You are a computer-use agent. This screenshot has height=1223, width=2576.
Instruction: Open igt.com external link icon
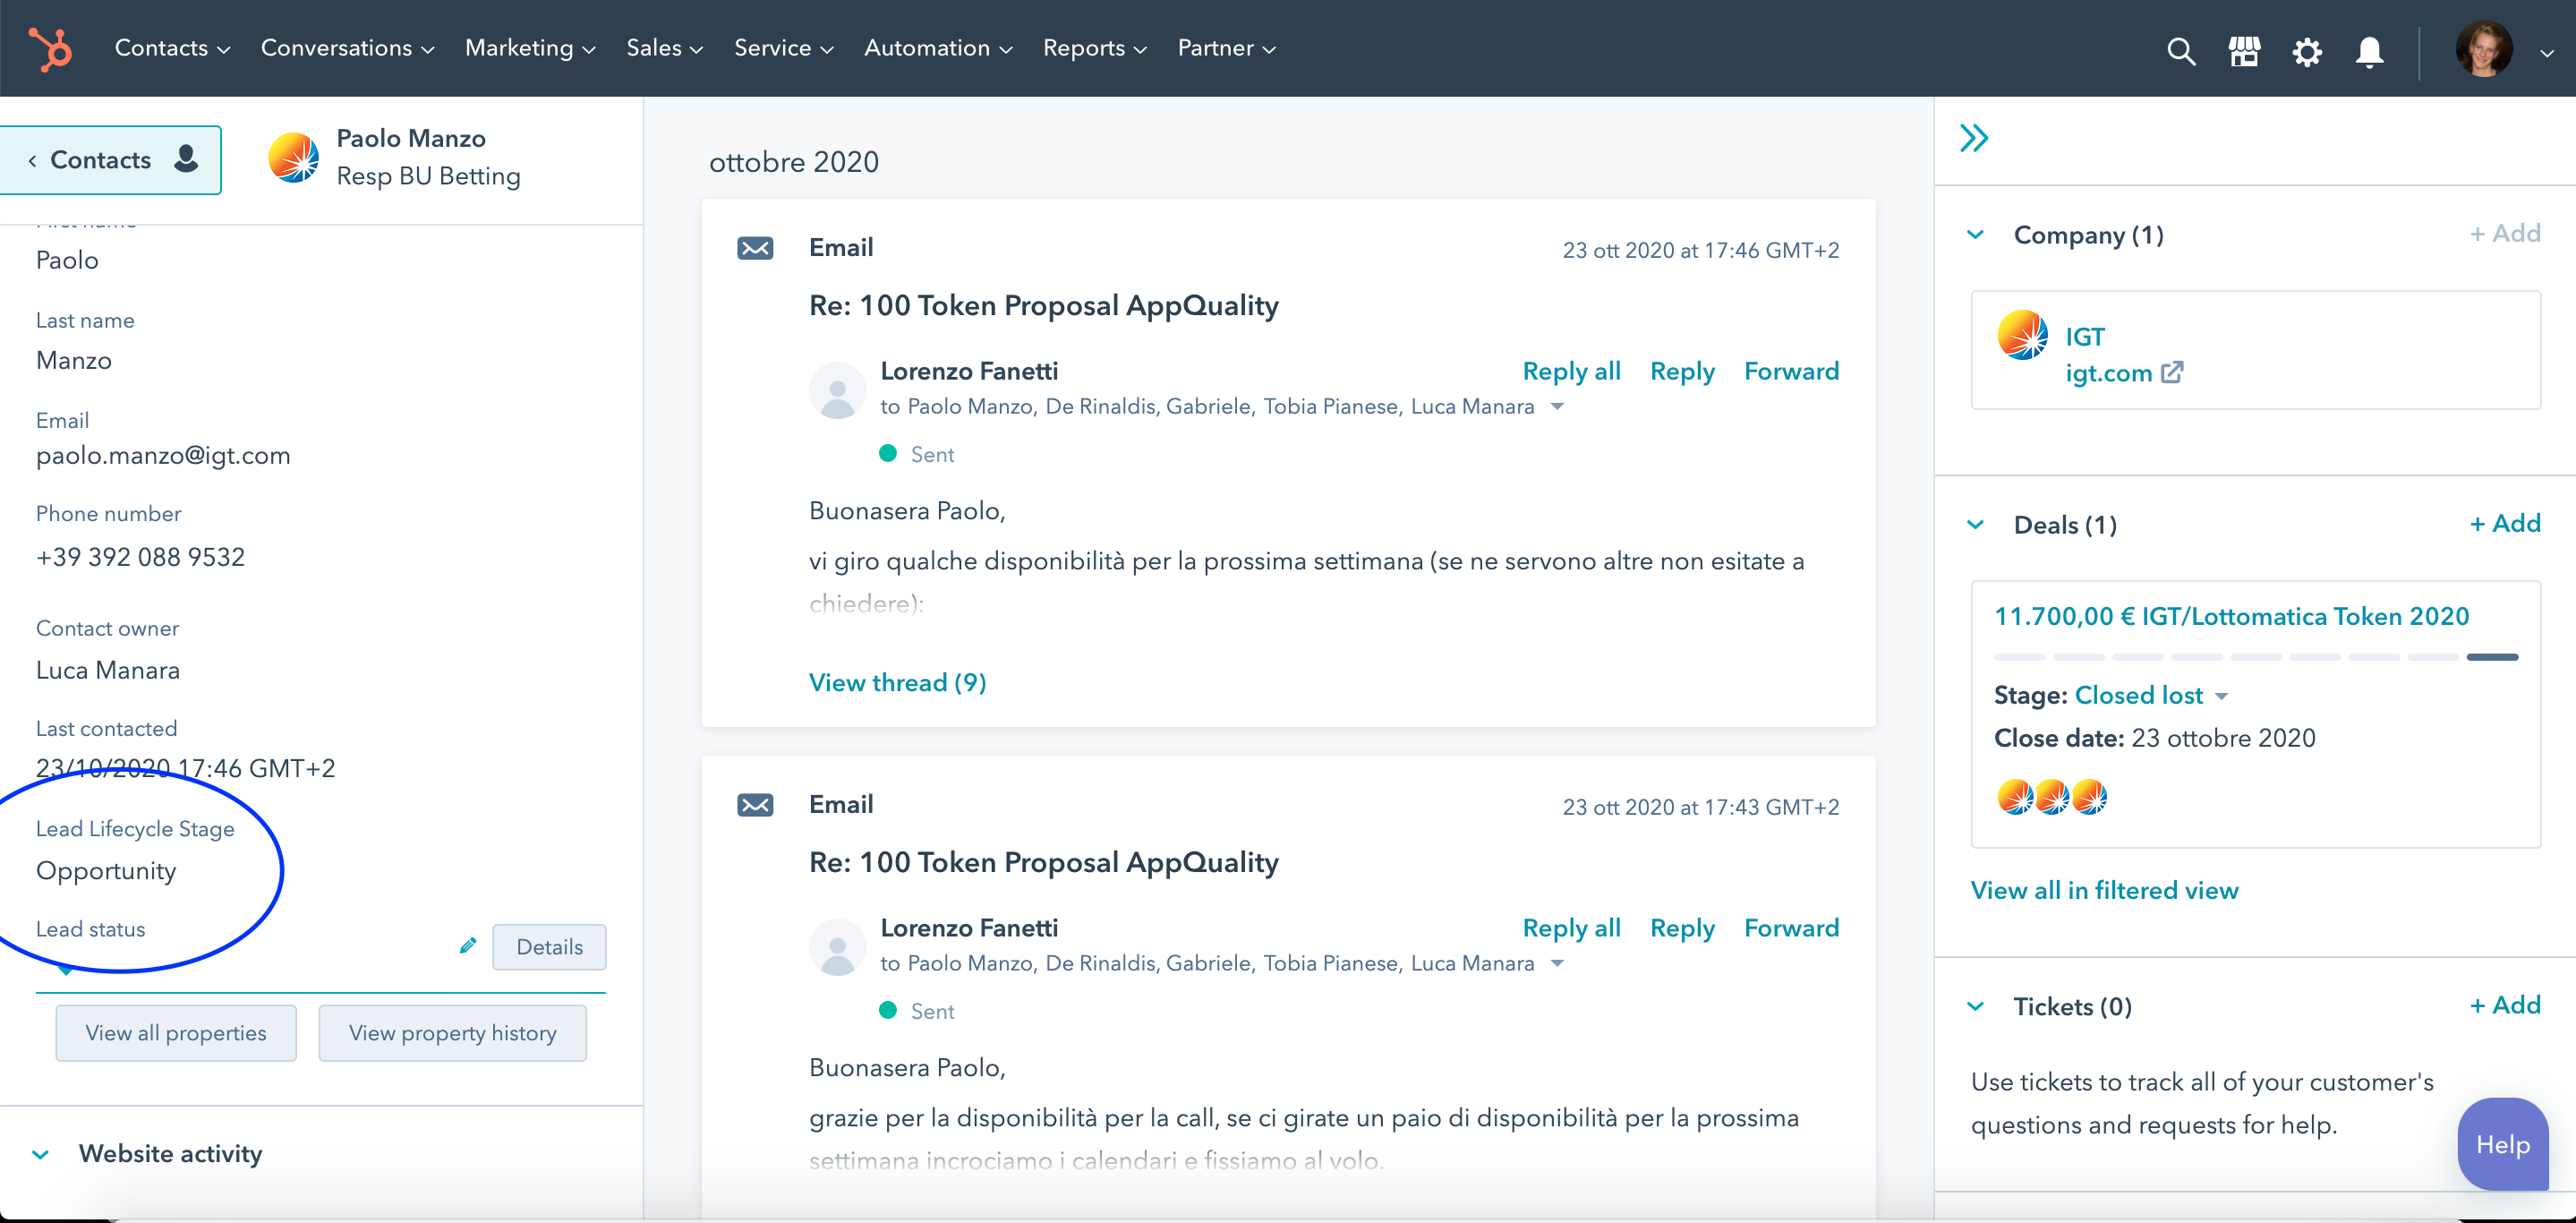pyautogui.click(x=2171, y=373)
